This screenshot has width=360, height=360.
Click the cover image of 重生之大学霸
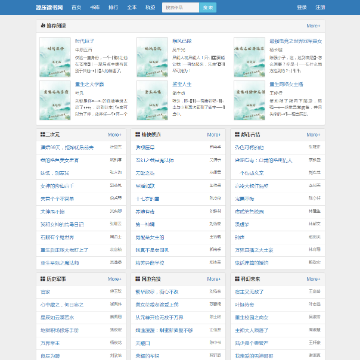click(x=55, y=100)
